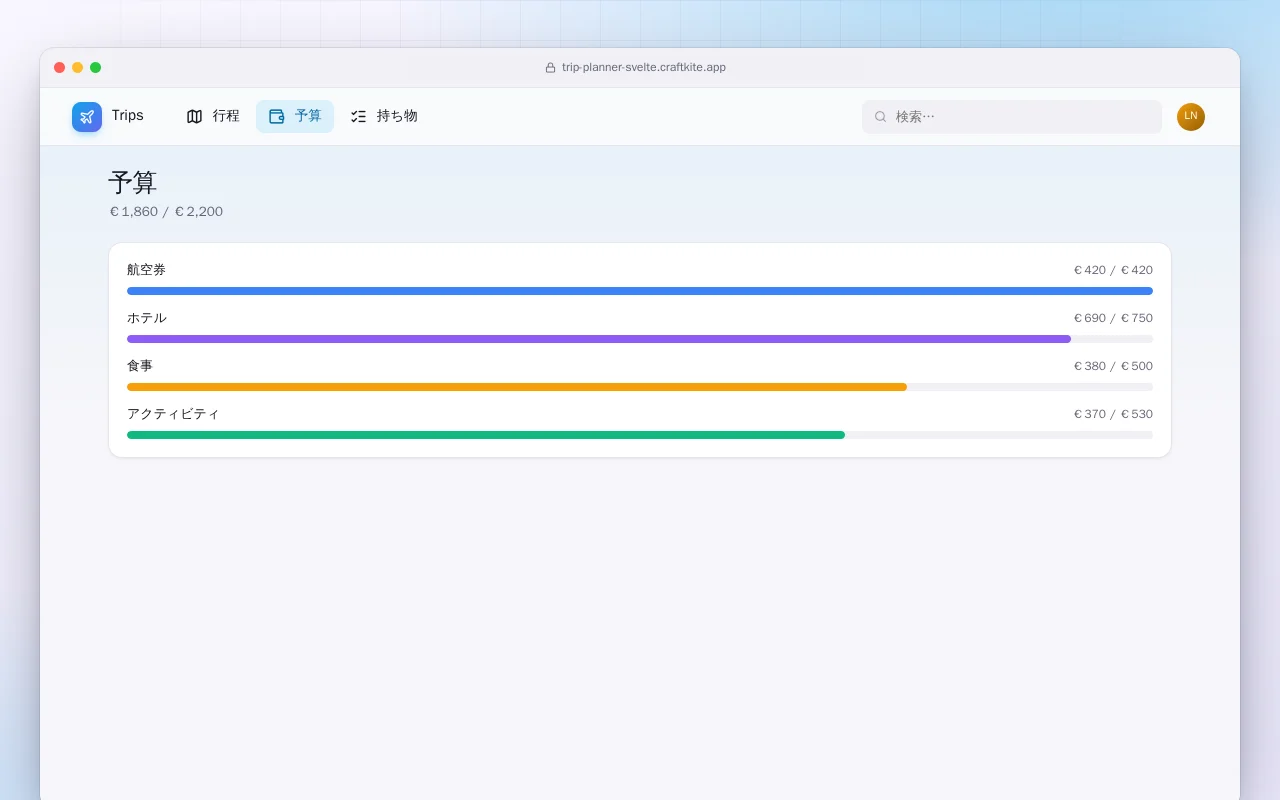
Task: Open the 持ち物 tab
Action: click(x=384, y=117)
